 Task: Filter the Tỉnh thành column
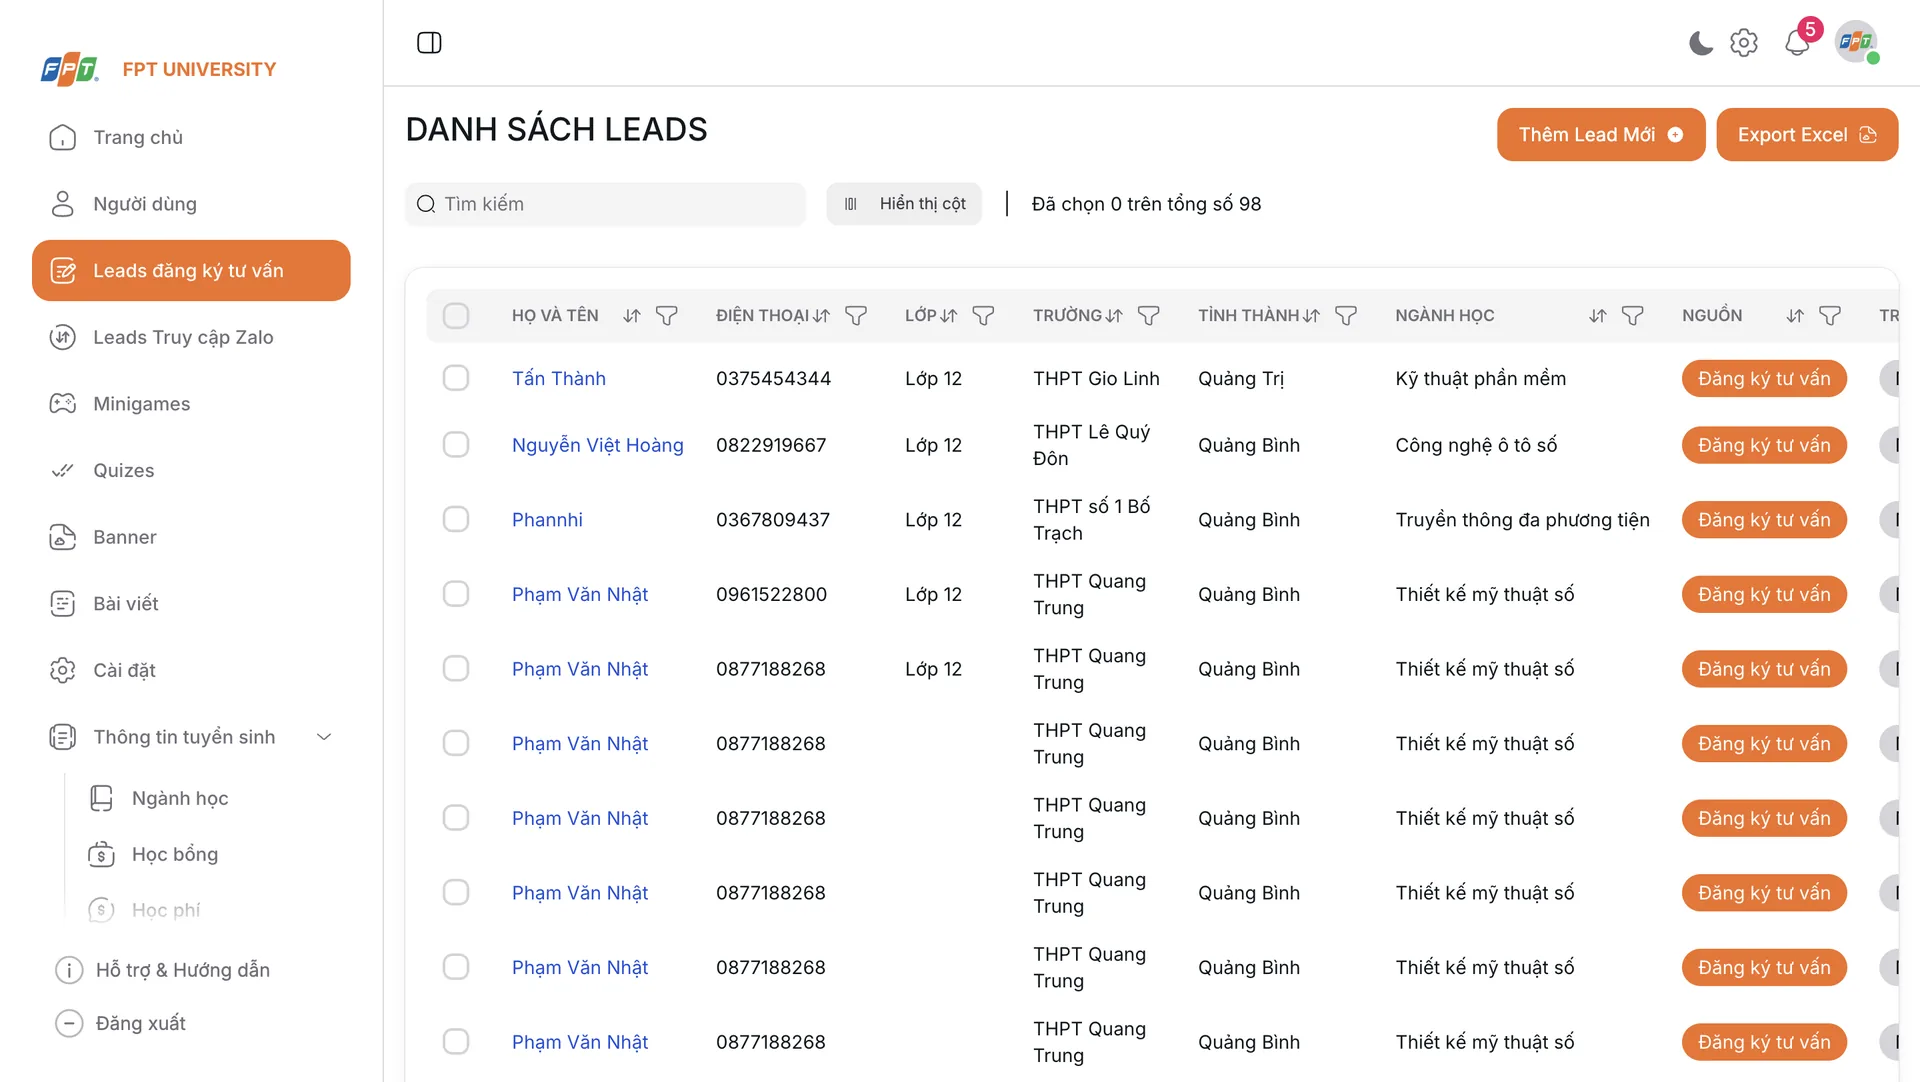[1346, 316]
